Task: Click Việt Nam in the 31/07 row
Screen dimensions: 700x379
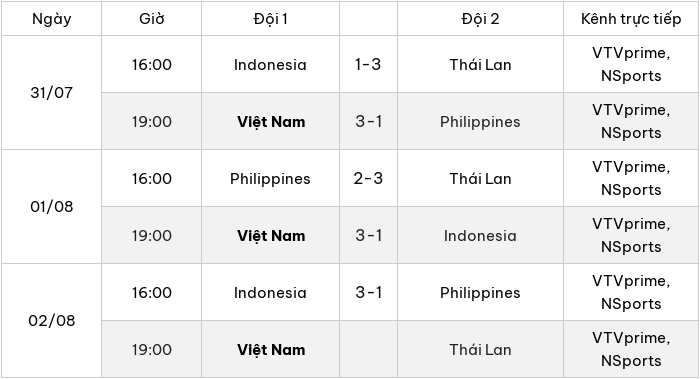Action: pos(271,121)
